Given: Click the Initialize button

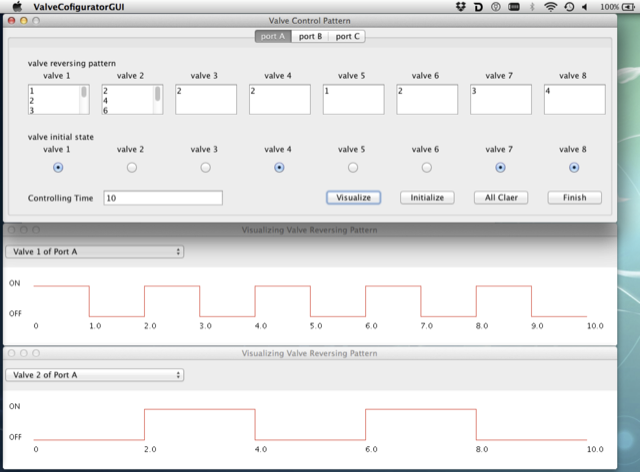Looking at the screenshot, I should [x=427, y=198].
